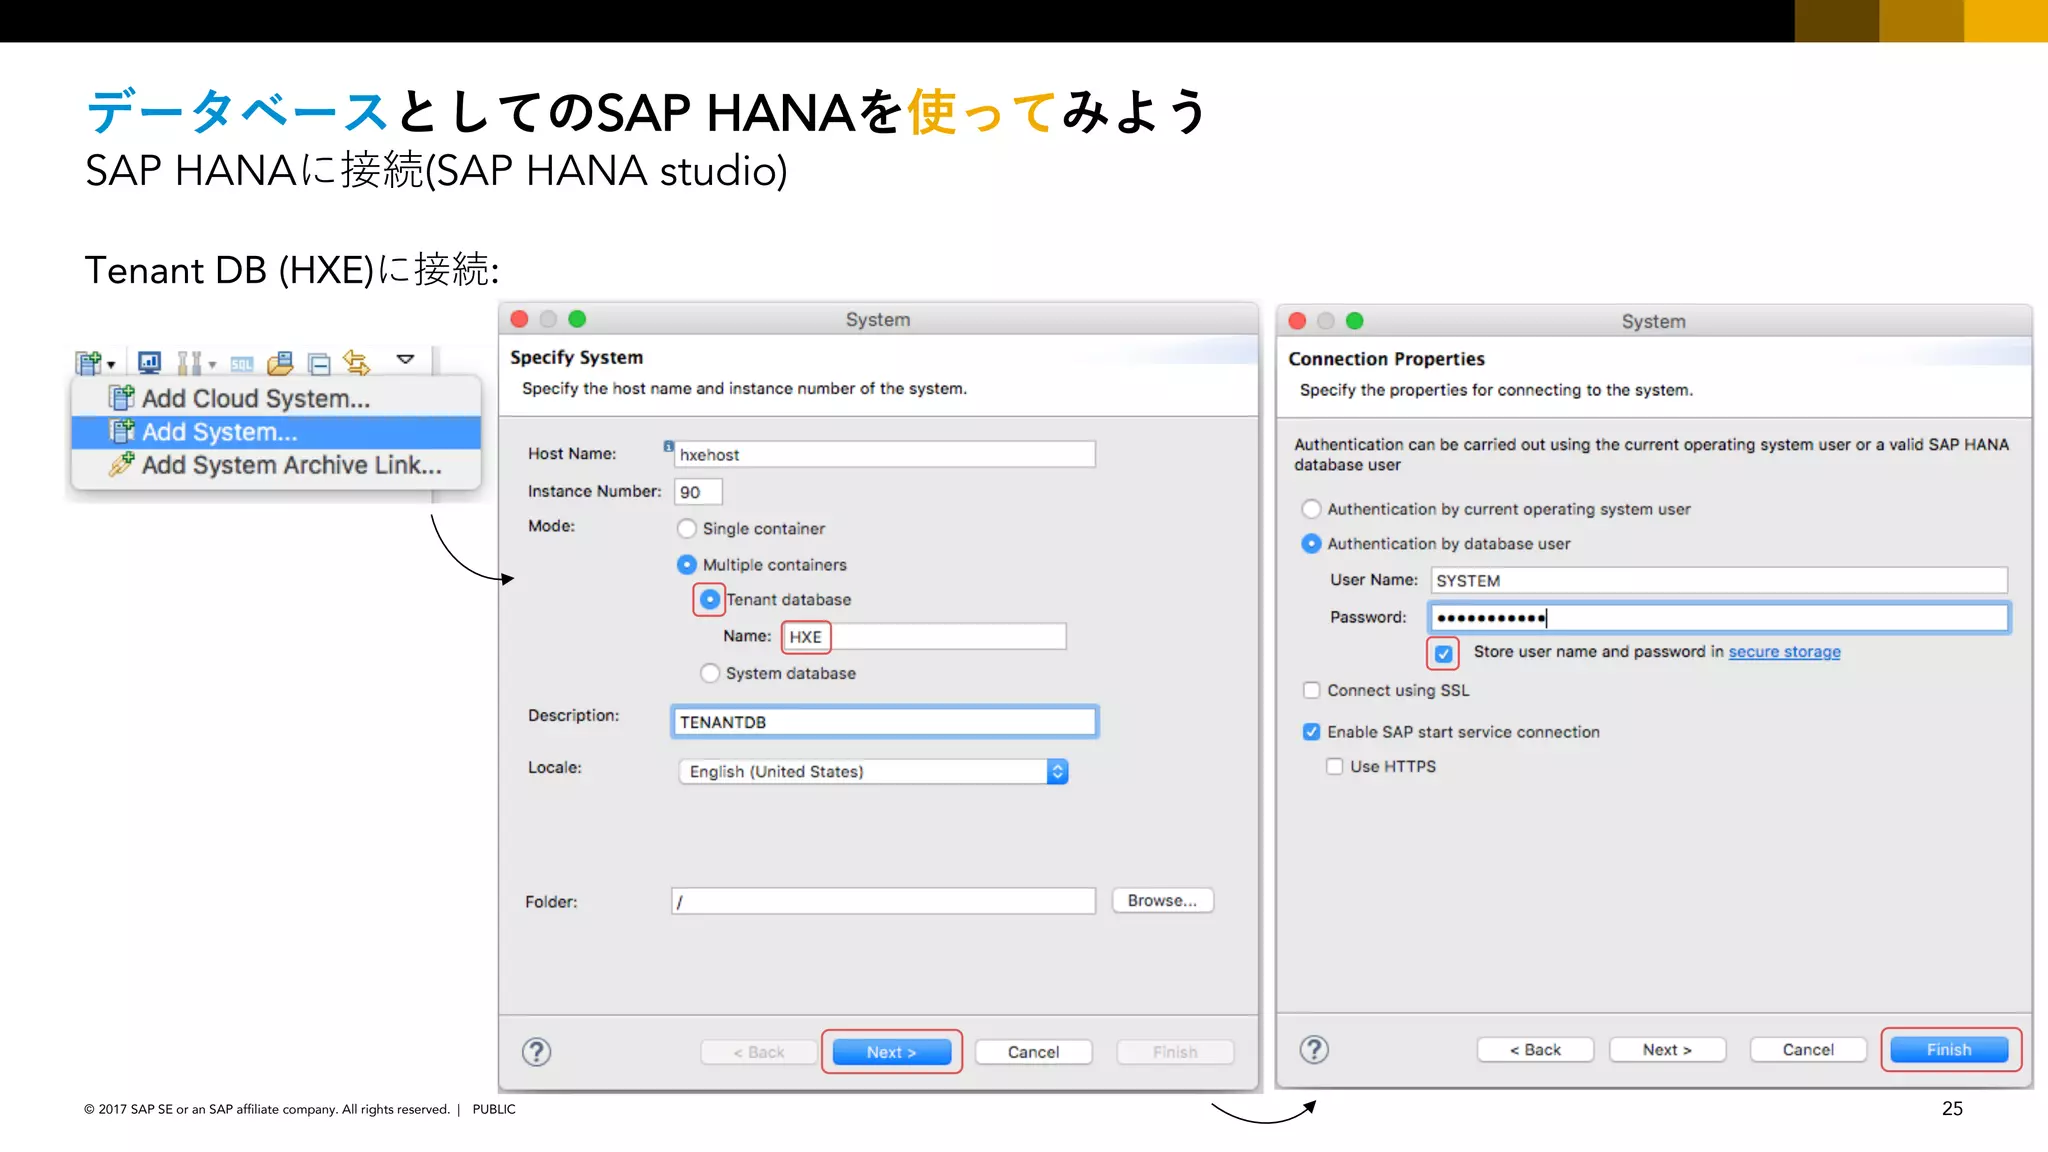Click the host name info marker icon

(x=668, y=446)
